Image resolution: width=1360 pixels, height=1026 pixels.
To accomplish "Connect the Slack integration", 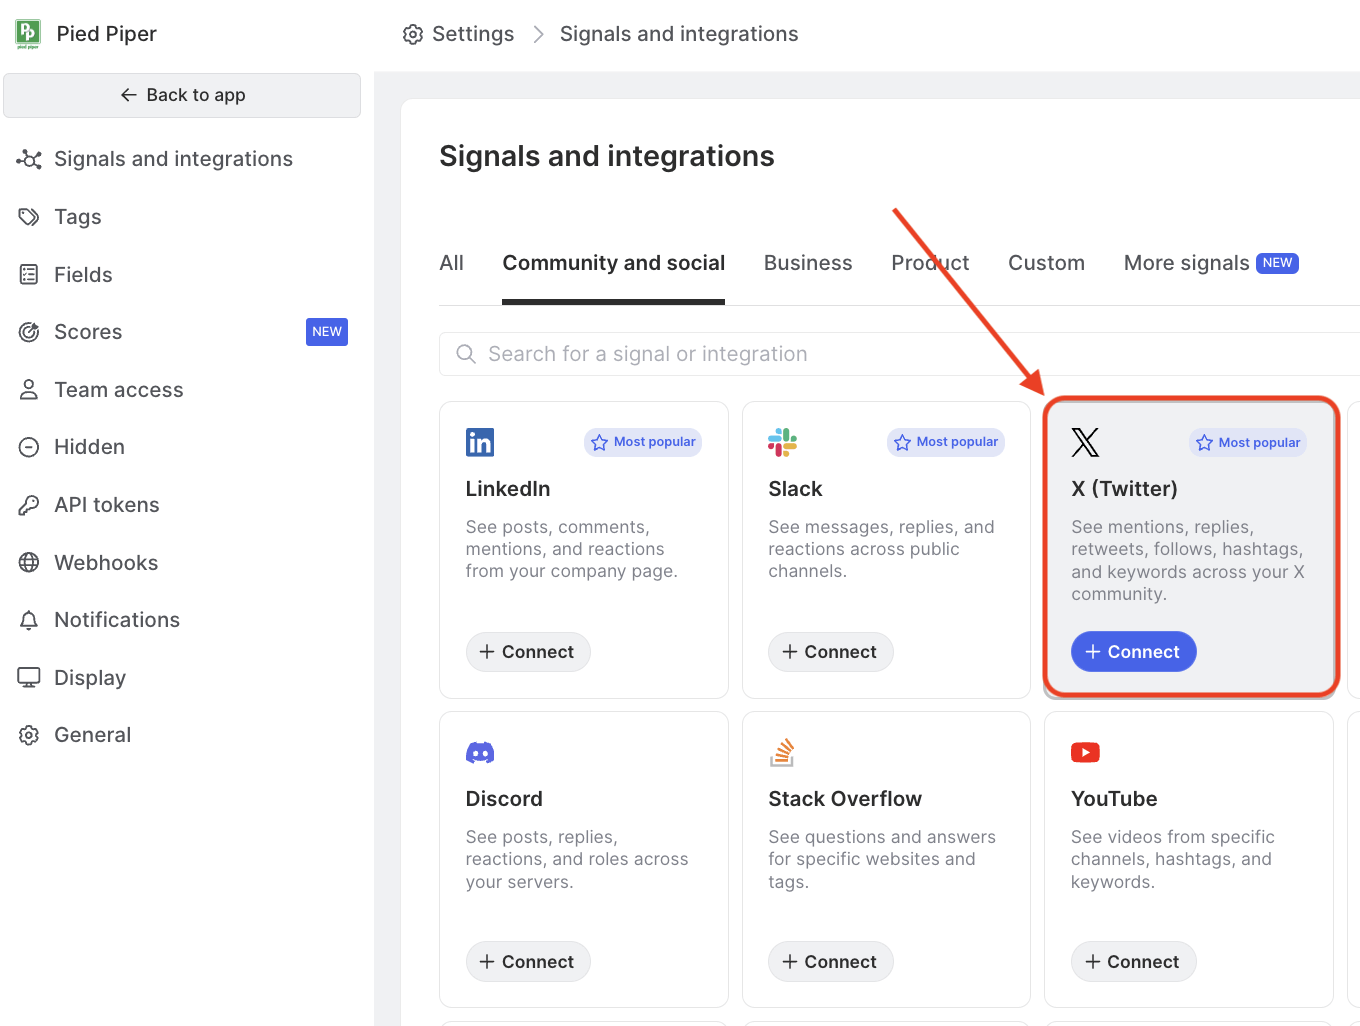I will tap(830, 652).
